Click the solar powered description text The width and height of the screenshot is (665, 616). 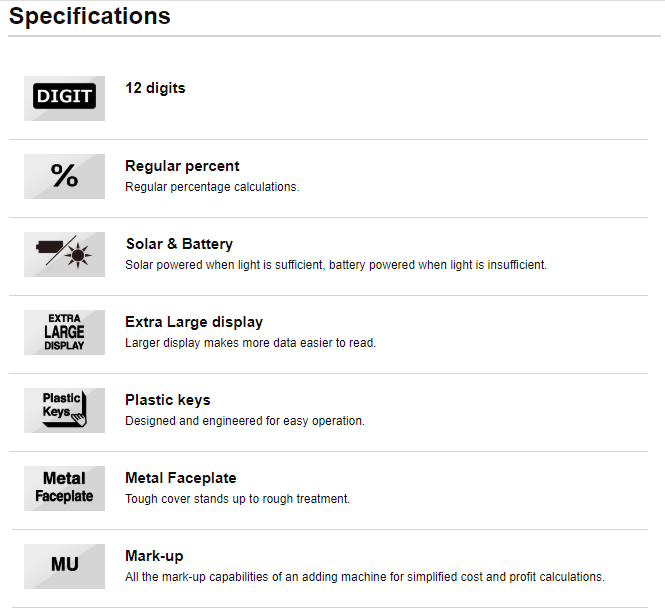click(x=336, y=265)
